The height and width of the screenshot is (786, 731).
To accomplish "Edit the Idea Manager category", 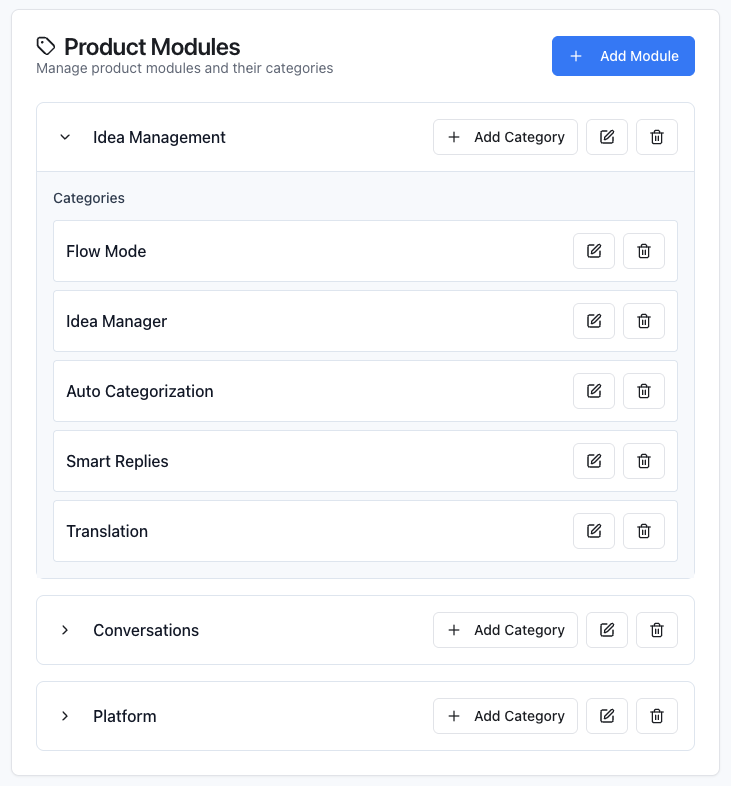I will point(594,321).
